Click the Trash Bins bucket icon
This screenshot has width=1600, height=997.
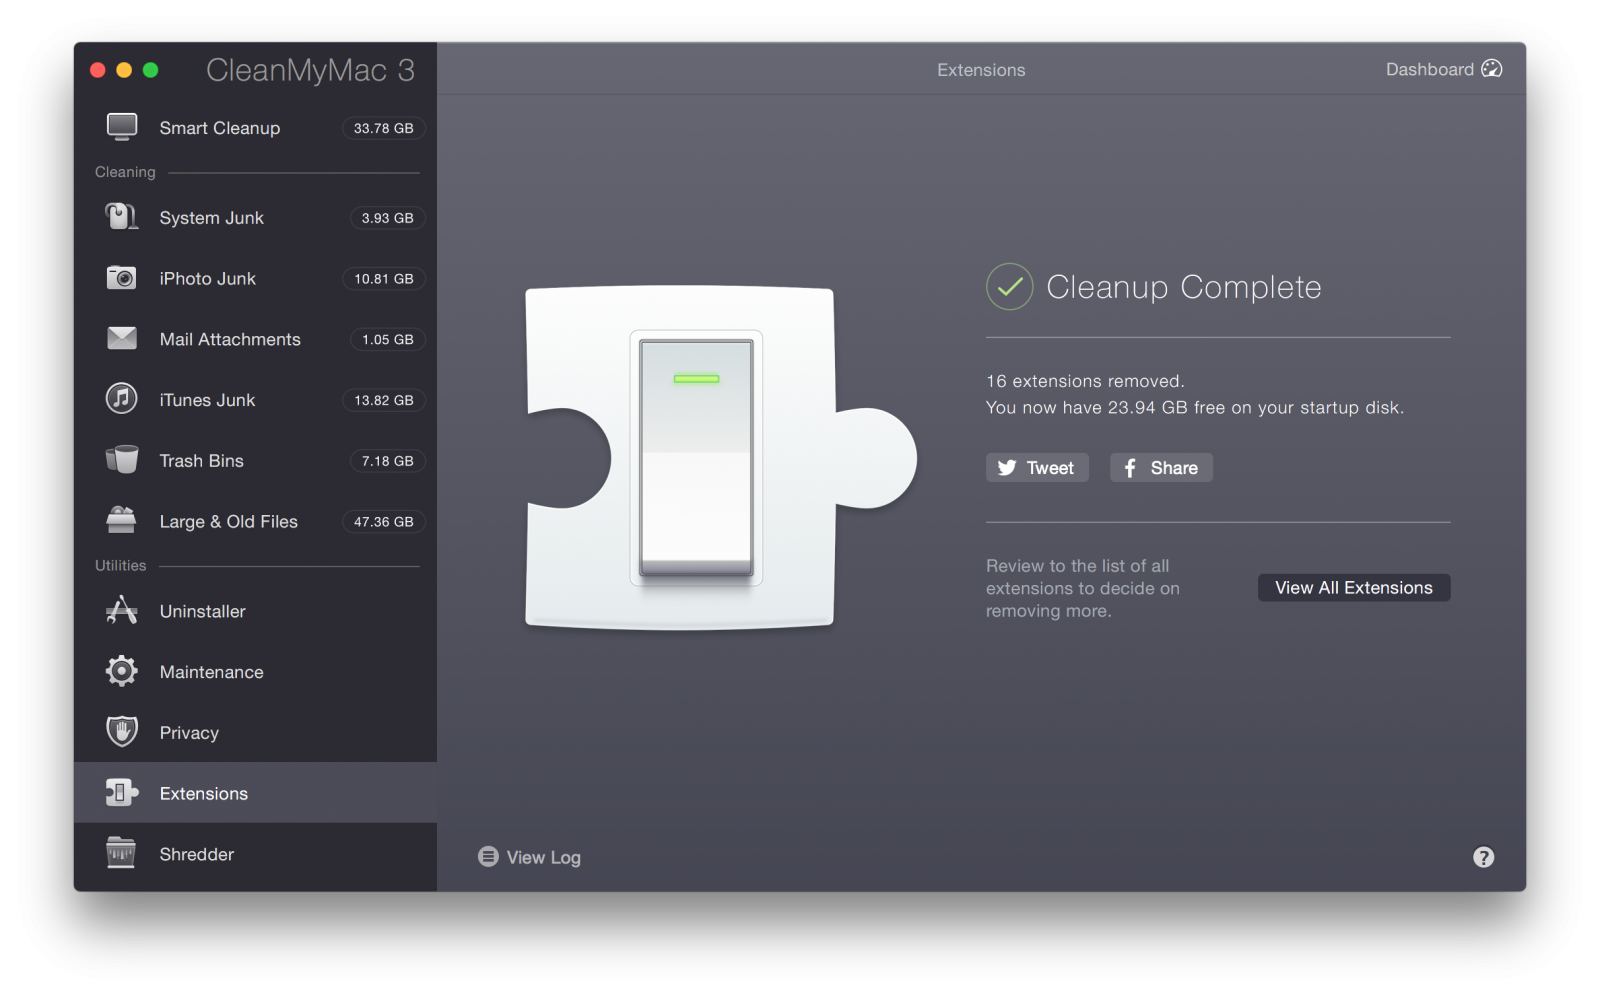[x=122, y=460]
